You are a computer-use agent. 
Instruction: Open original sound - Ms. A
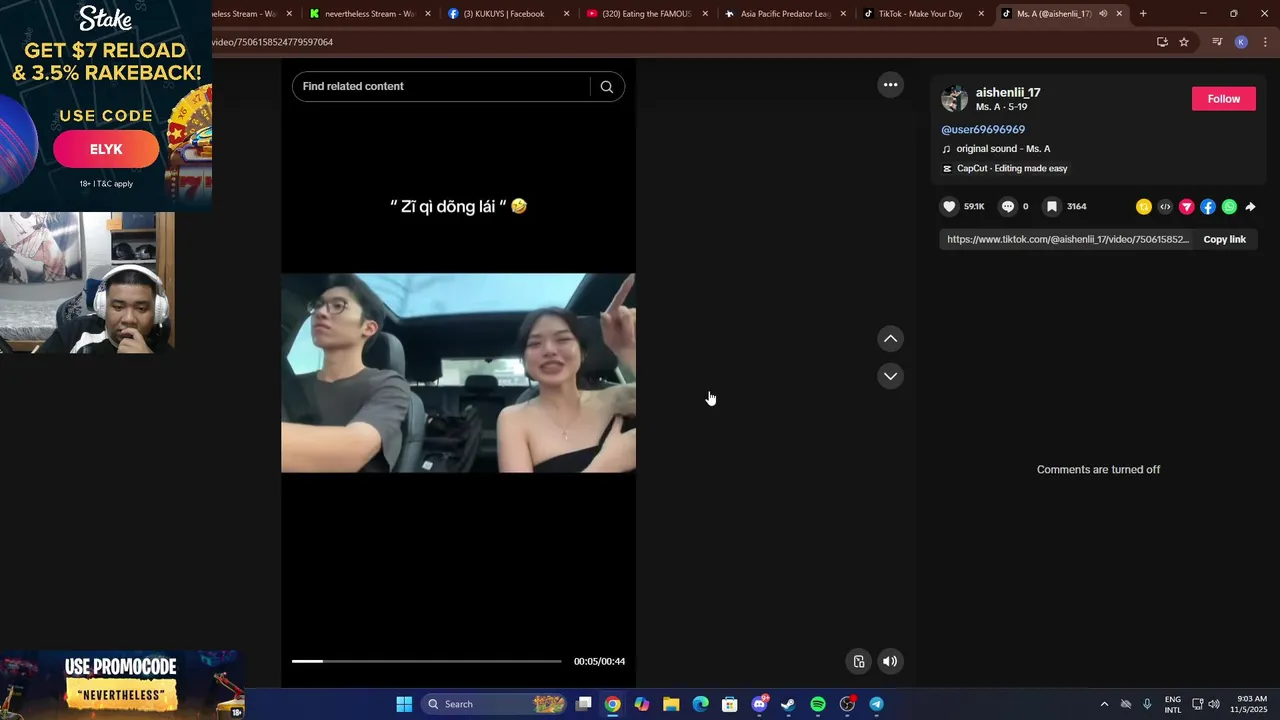[1003, 149]
